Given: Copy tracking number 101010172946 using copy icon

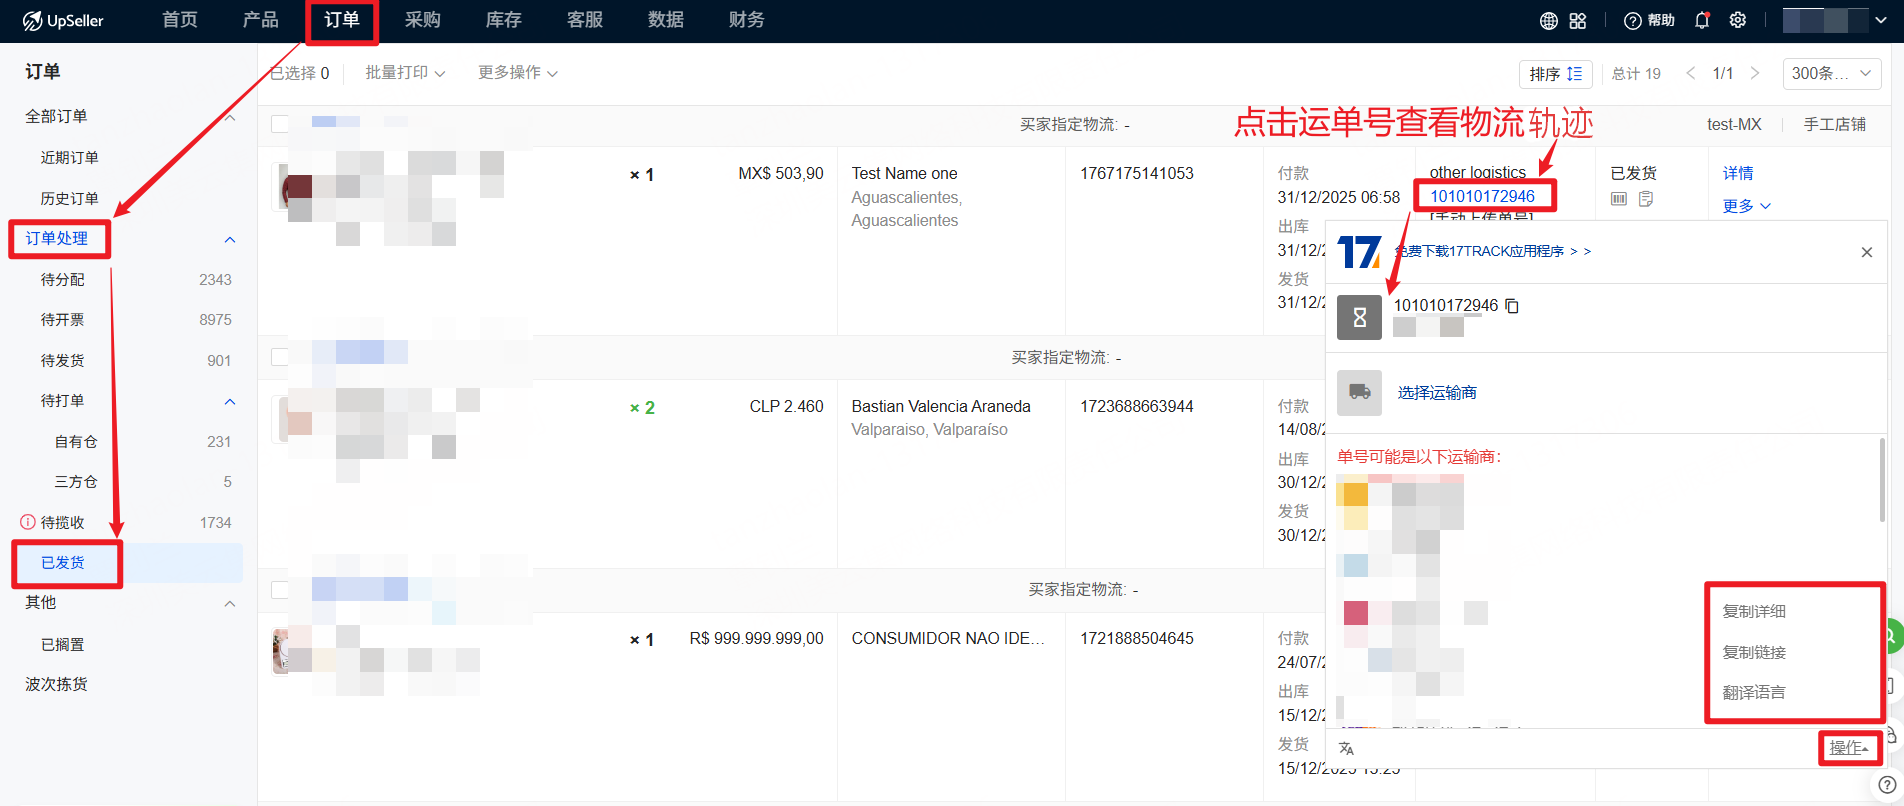Looking at the screenshot, I should (x=1512, y=306).
